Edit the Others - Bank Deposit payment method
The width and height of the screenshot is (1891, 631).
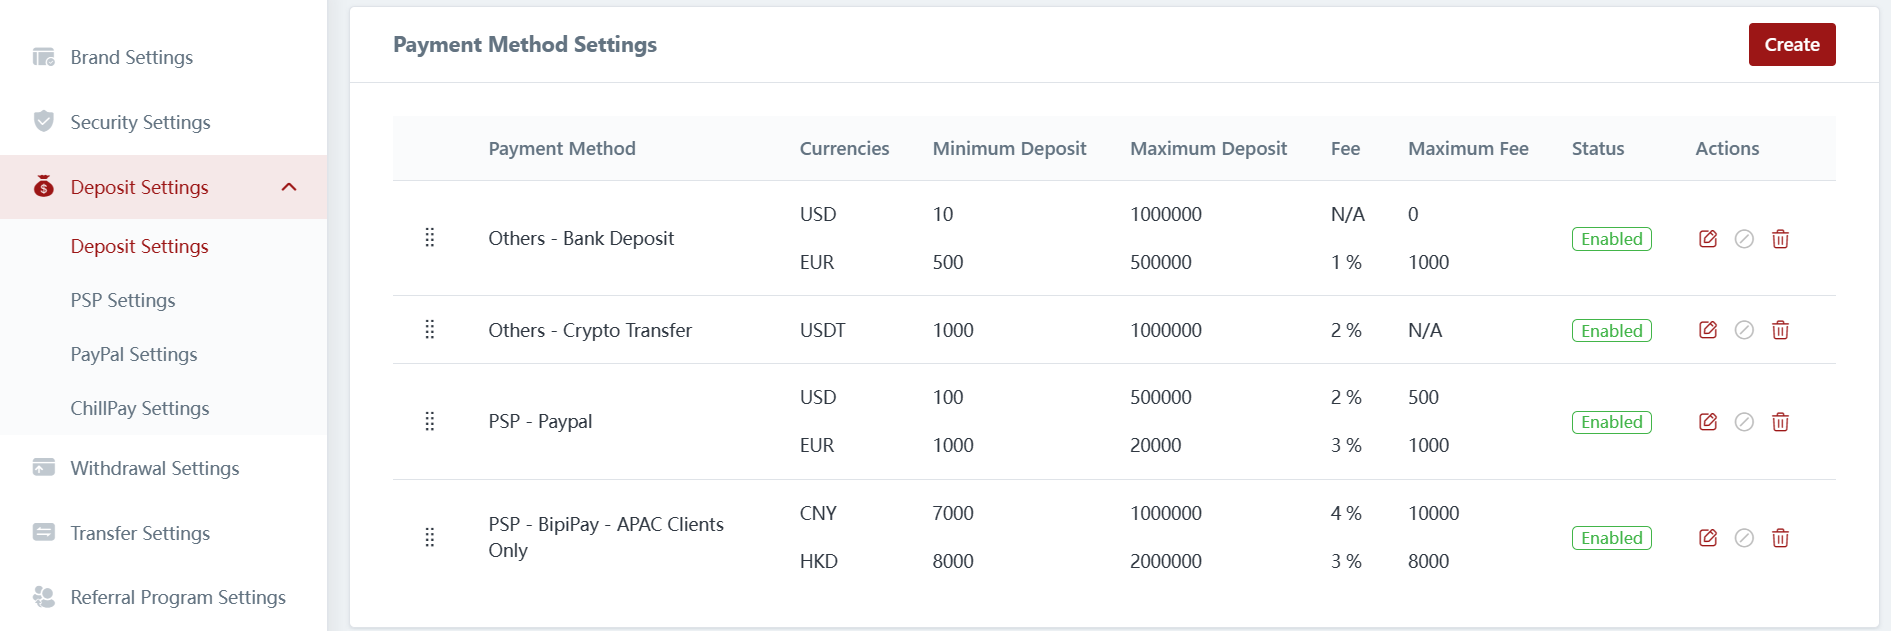click(1707, 239)
